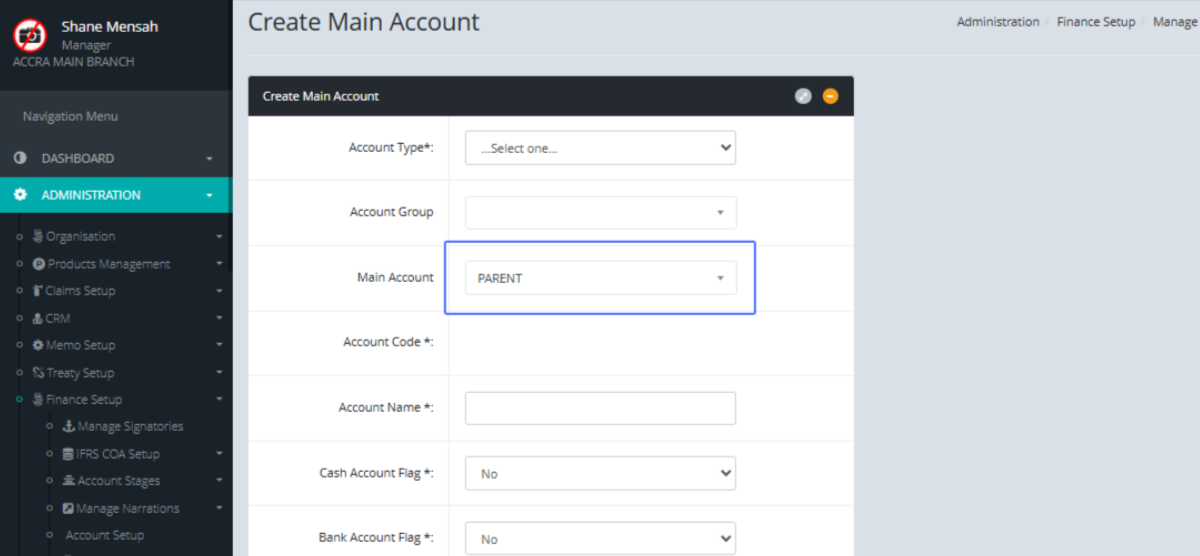
Task: Click the Manage Signatories anchor icon
Action: coord(68,427)
